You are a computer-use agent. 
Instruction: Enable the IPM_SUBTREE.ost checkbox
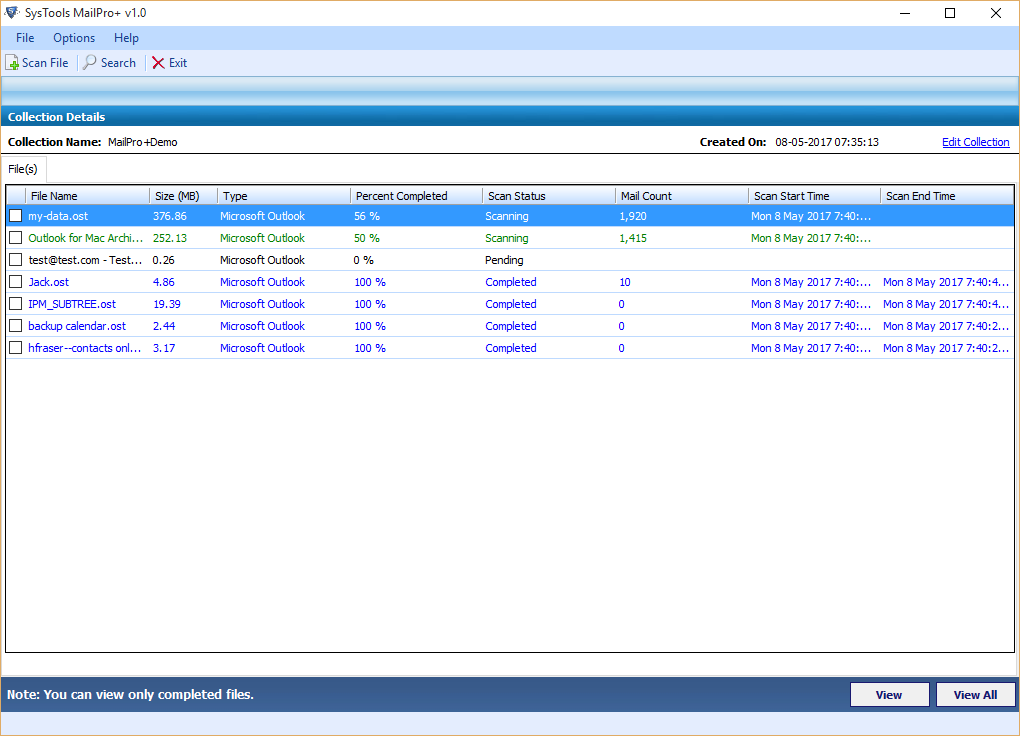16,305
